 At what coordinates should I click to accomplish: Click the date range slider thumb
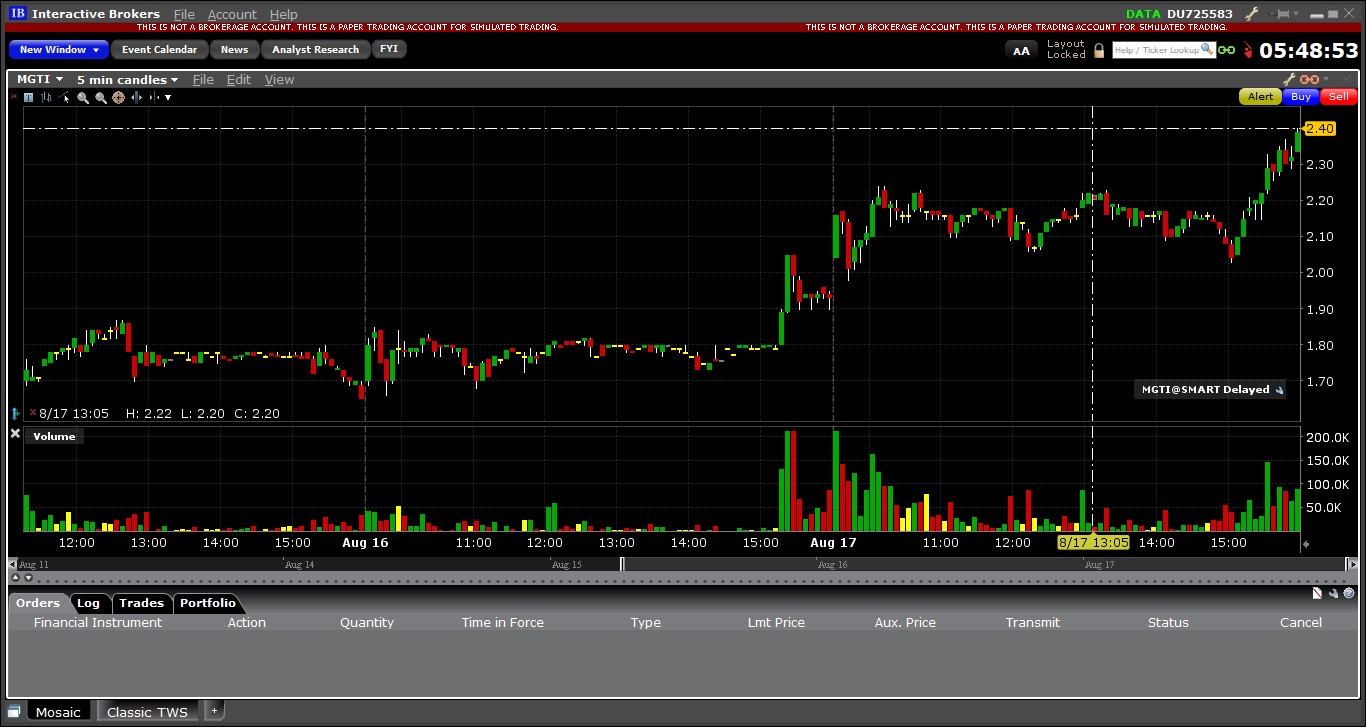(x=622, y=564)
